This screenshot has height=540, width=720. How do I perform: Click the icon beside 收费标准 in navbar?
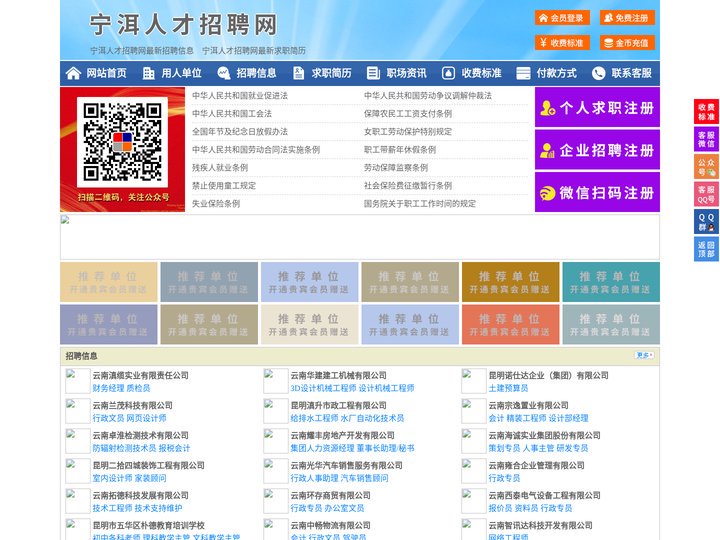(448, 73)
